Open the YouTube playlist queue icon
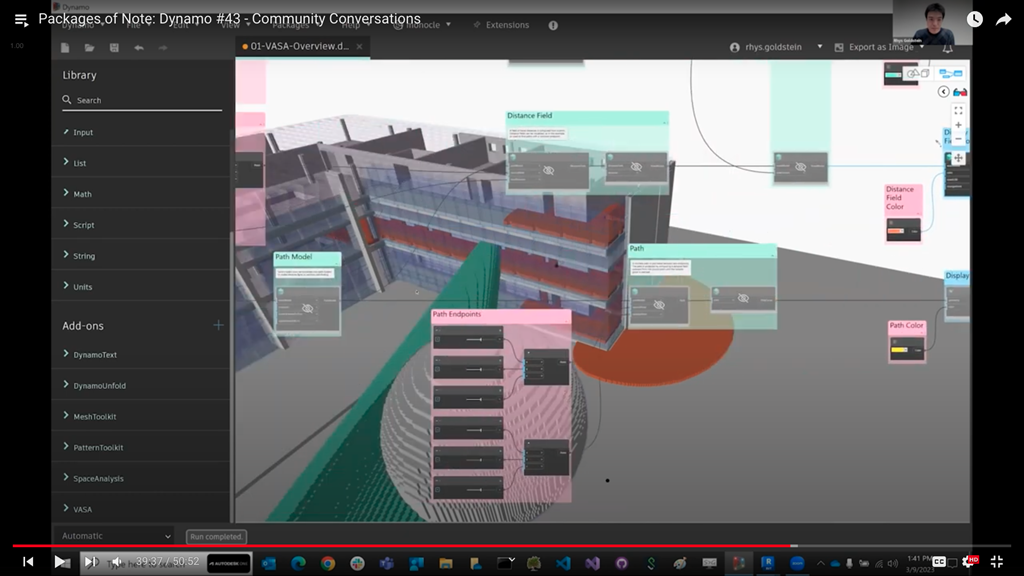This screenshot has height=576, width=1024. [x=21, y=20]
